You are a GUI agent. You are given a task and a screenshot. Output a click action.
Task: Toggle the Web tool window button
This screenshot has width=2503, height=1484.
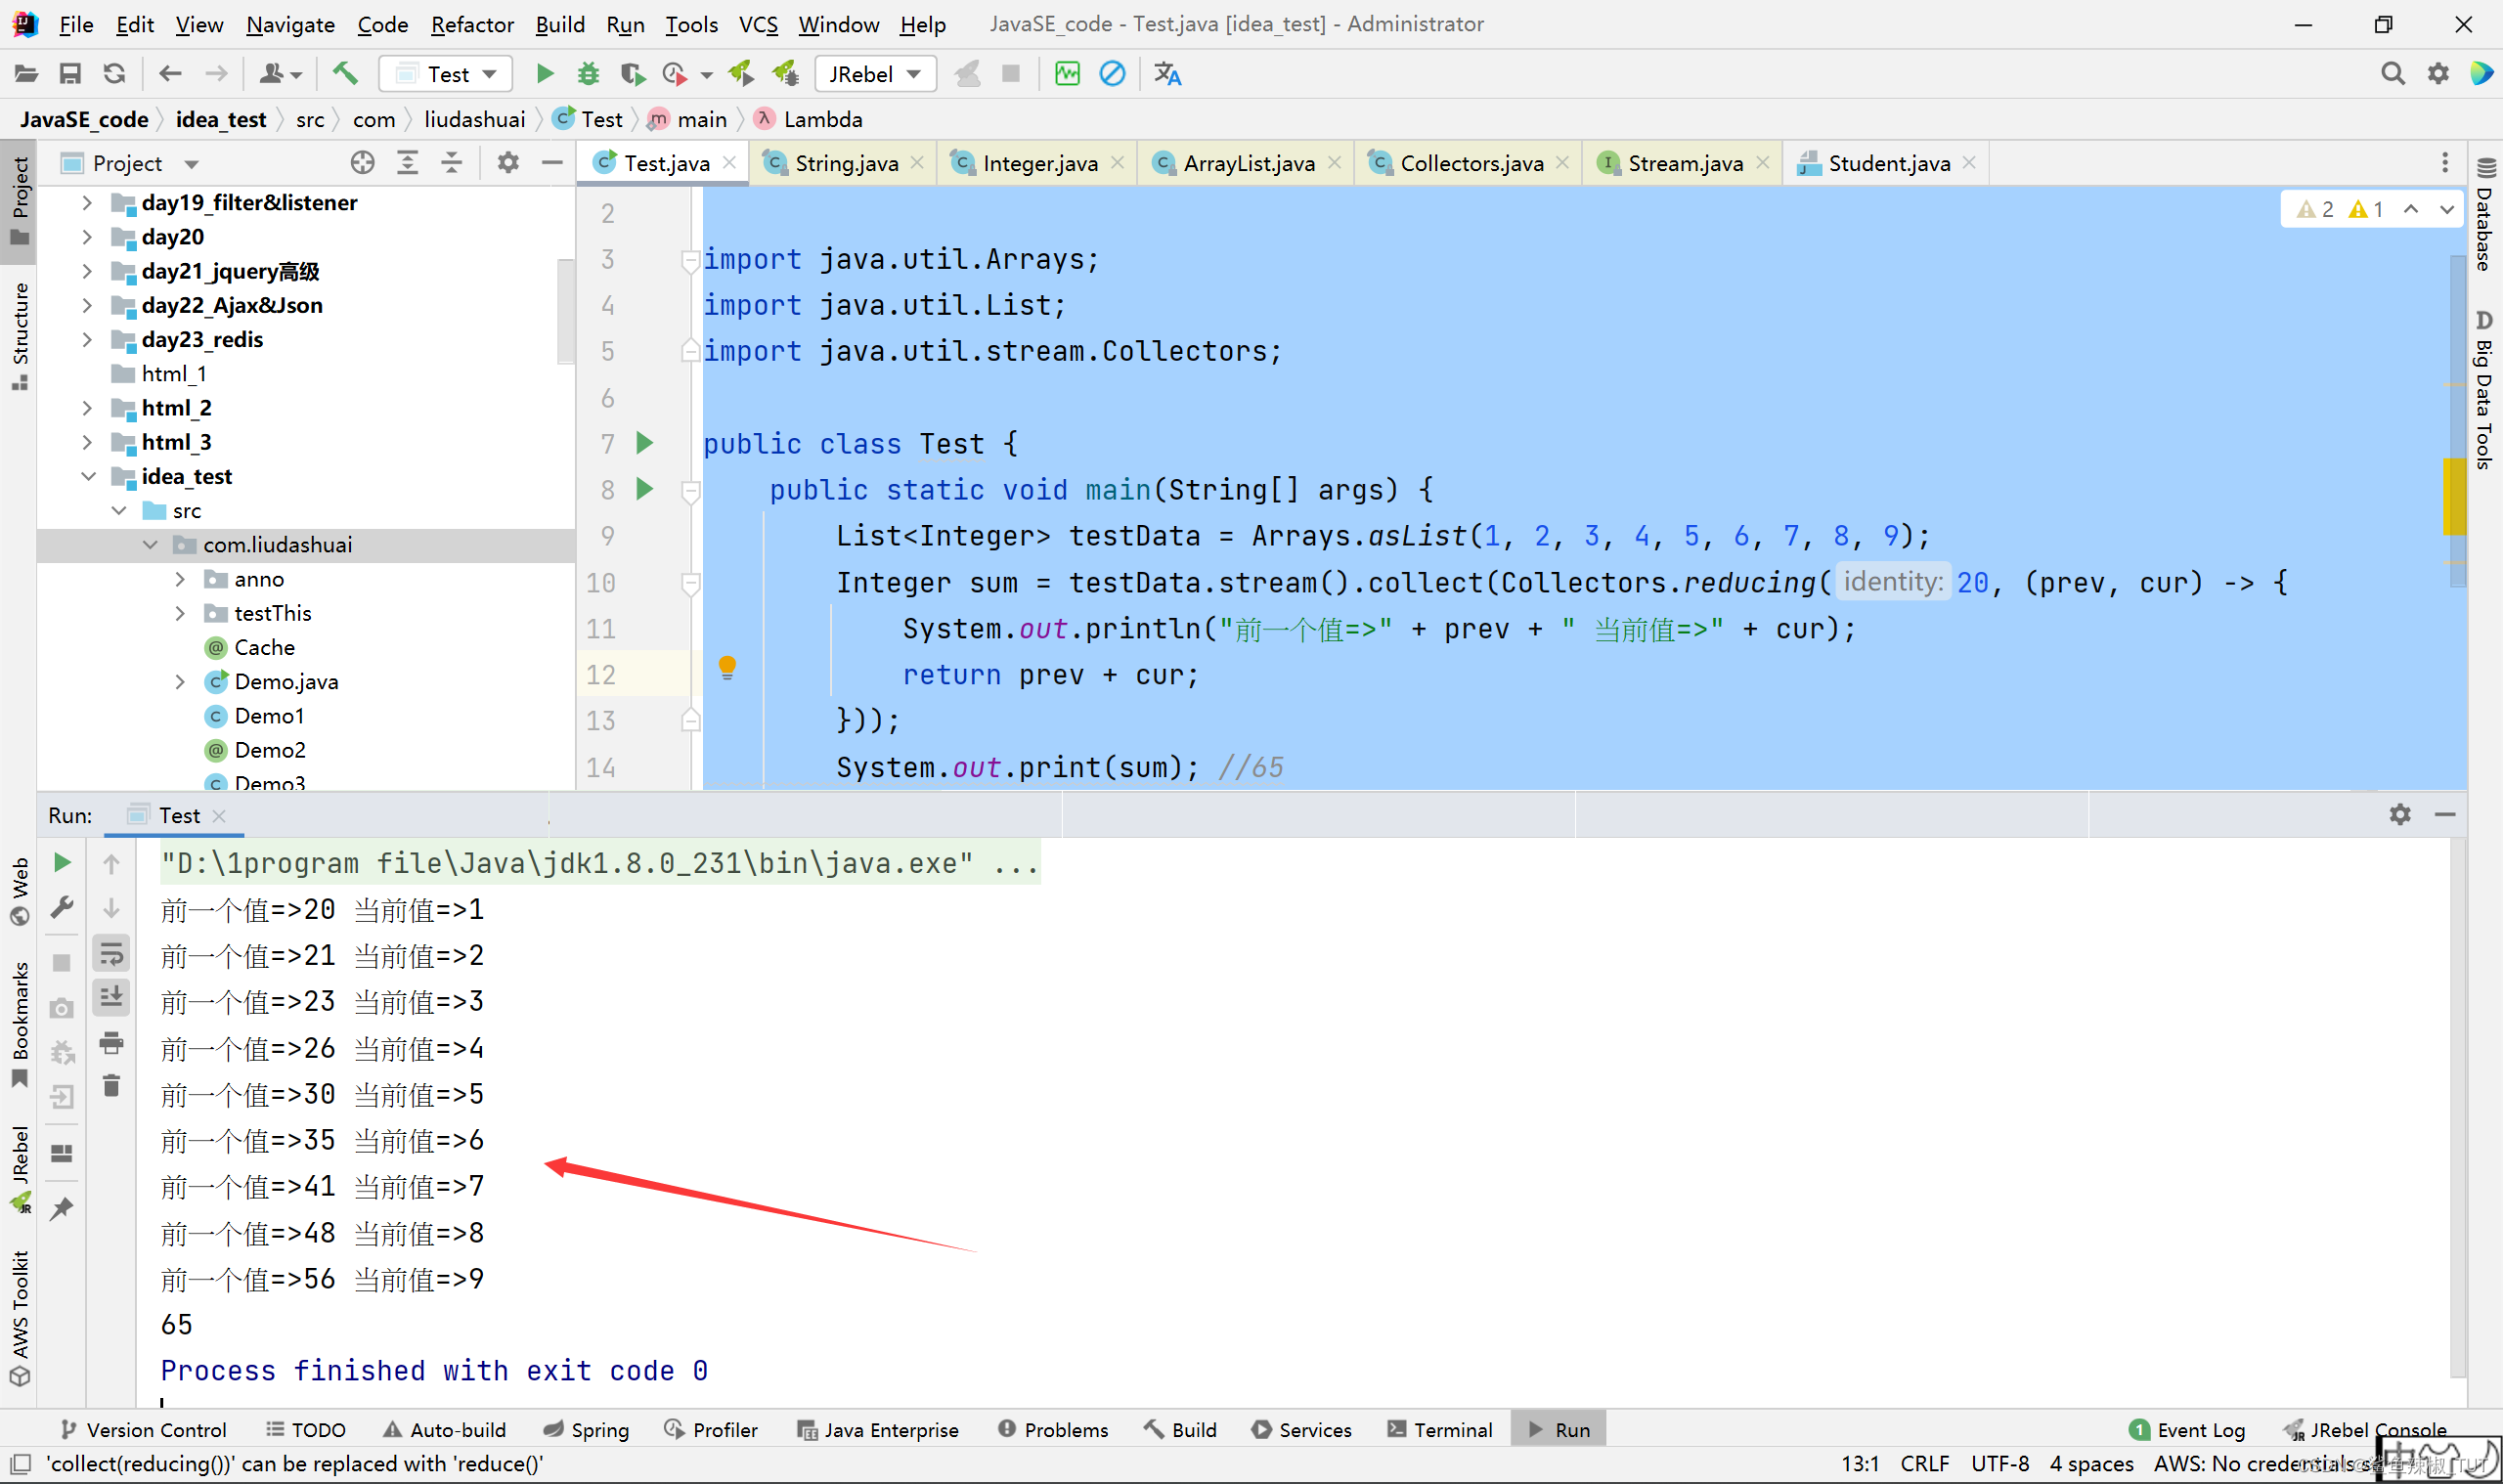click(x=20, y=891)
